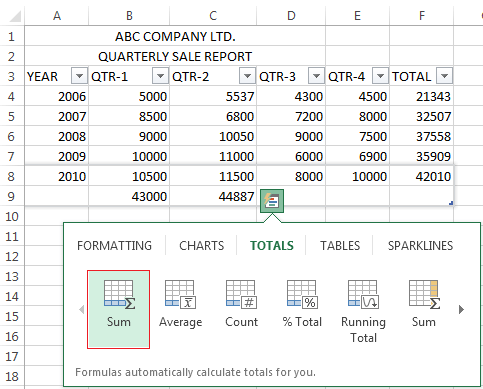The width and height of the screenshot is (483, 389).
Task: Select column F header
Action: (x=422, y=16)
